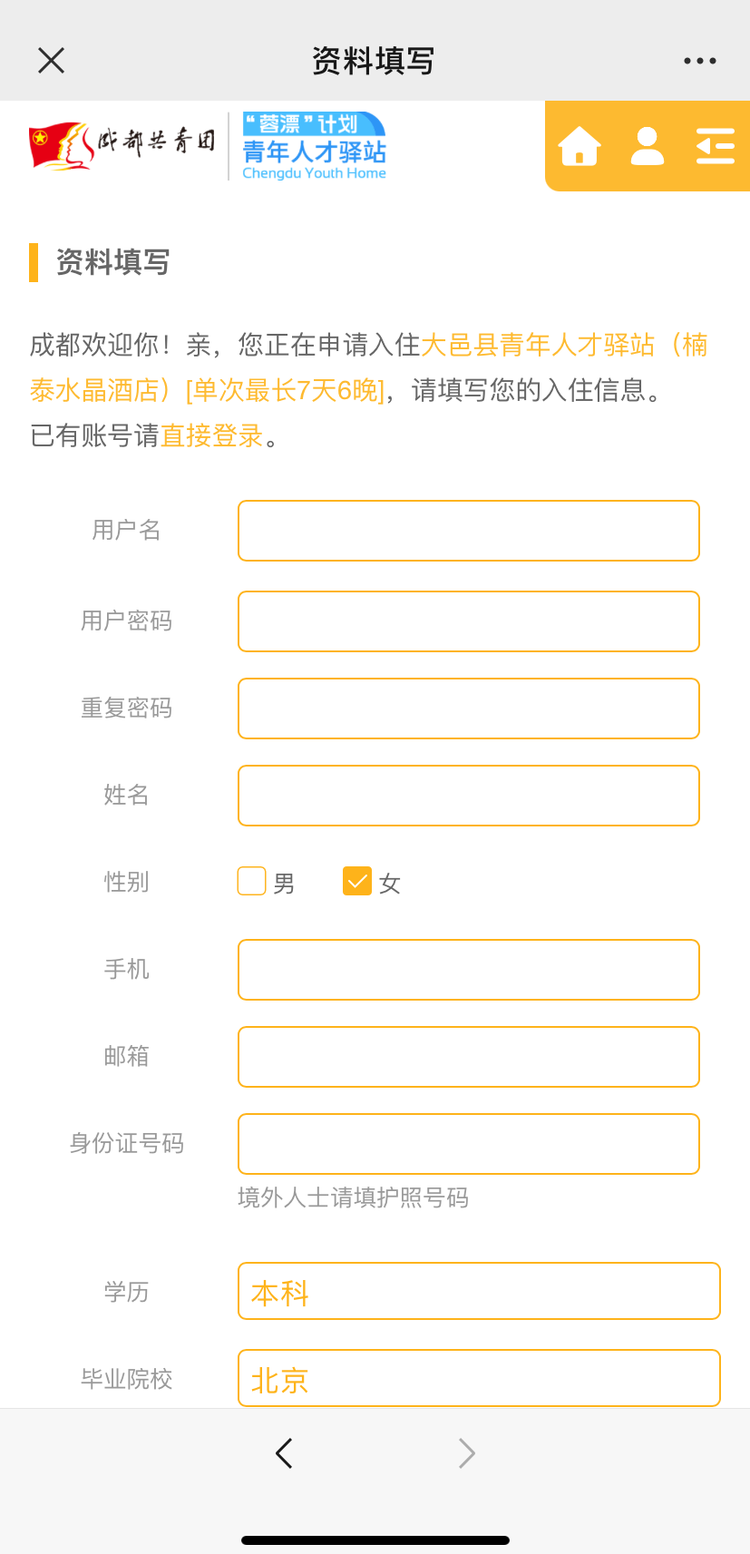Go back with the left arrow
Image resolution: width=750 pixels, height=1554 pixels.
click(284, 1453)
